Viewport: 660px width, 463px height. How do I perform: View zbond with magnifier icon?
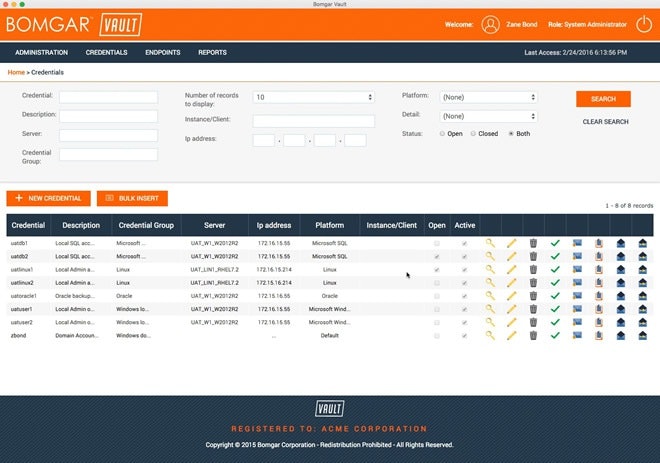tap(490, 335)
